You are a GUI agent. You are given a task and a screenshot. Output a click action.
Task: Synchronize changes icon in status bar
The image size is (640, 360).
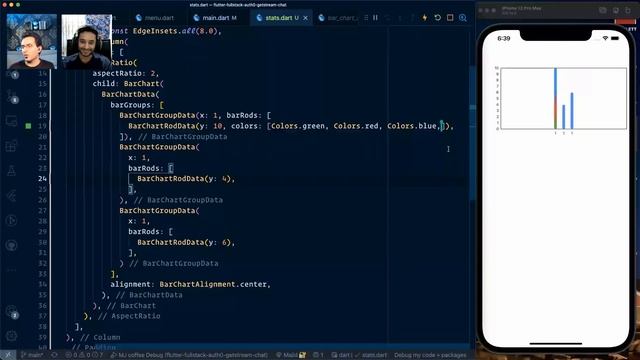coord(54,355)
